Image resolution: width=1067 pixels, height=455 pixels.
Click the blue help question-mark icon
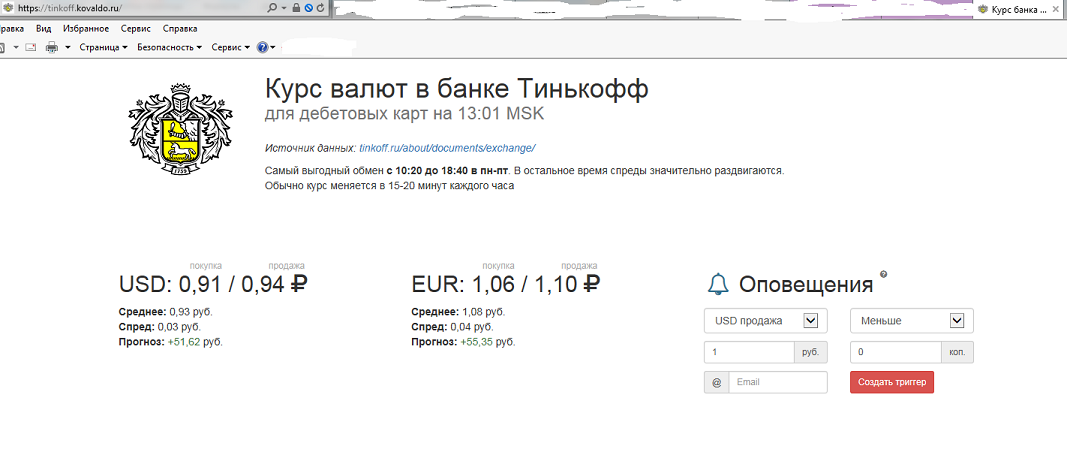pyautogui.click(x=262, y=48)
